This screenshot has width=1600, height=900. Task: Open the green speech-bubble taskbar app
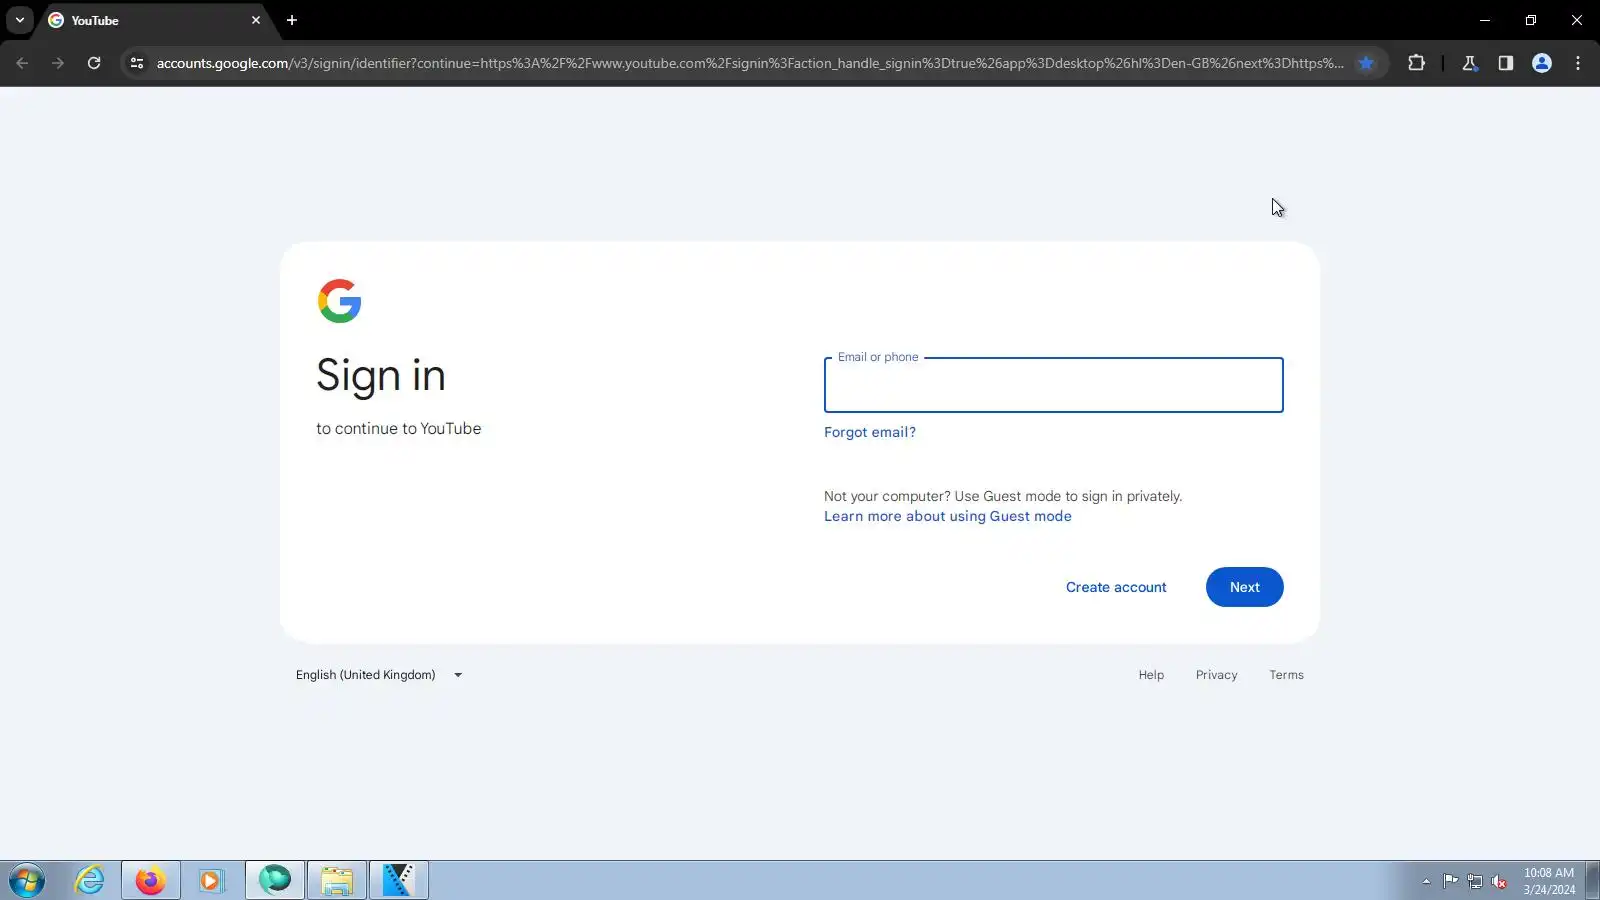click(x=275, y=880)
